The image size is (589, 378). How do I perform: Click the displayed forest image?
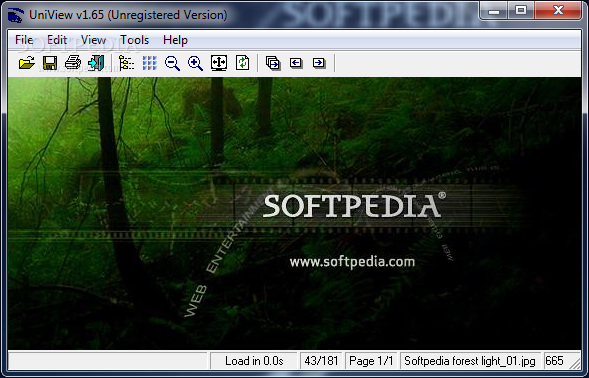pos(294,213)
